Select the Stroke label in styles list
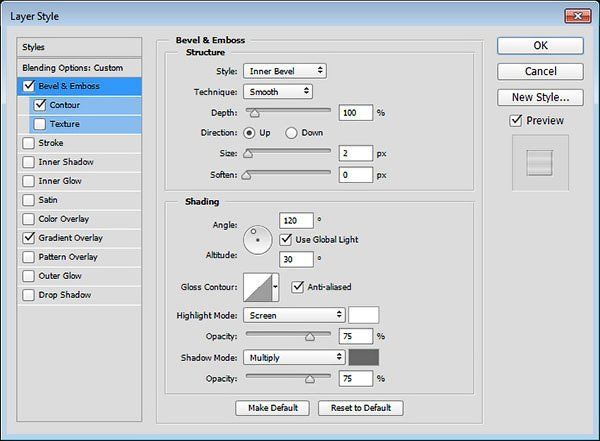600x441 pixels. (51, 143)
